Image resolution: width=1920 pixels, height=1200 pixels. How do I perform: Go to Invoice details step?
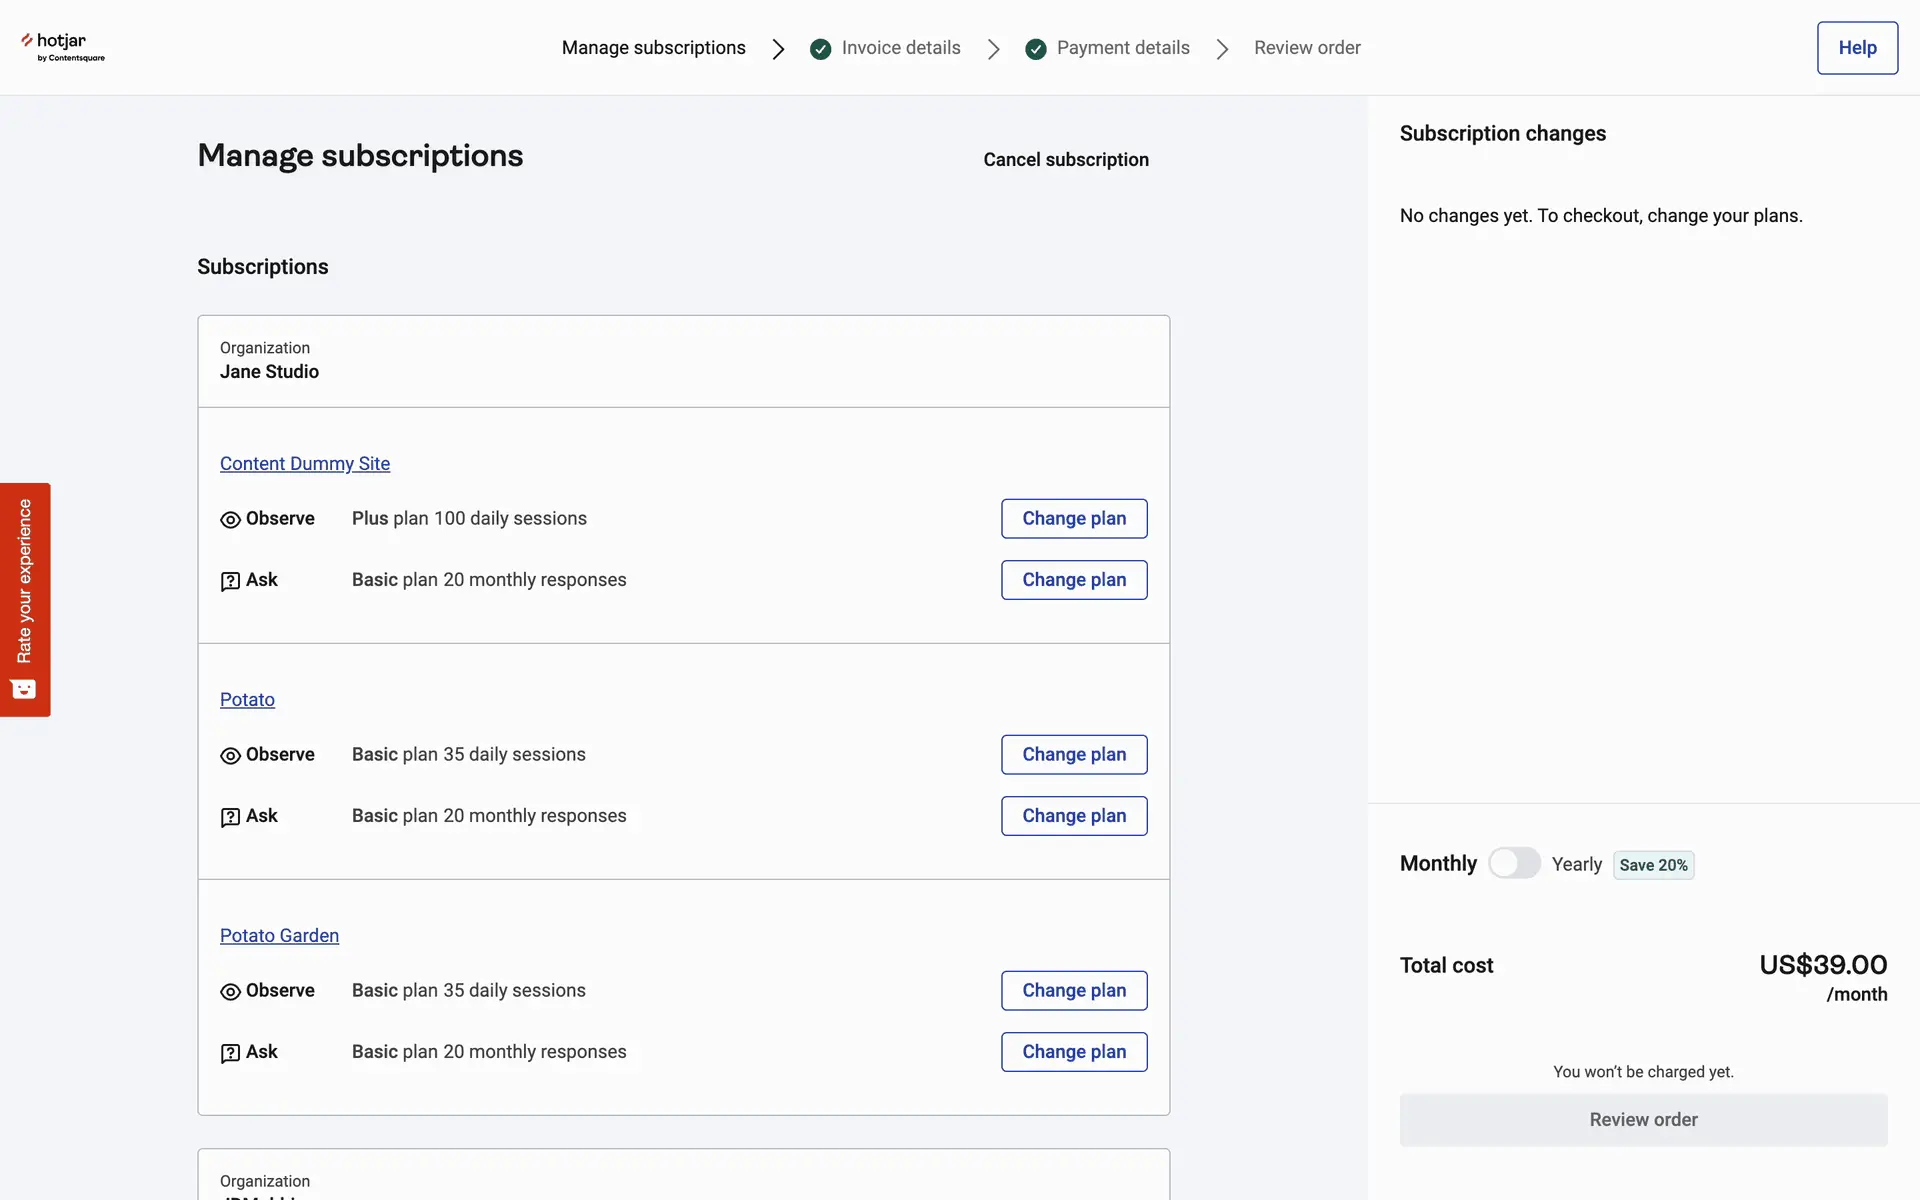click(x=900, y=48)
